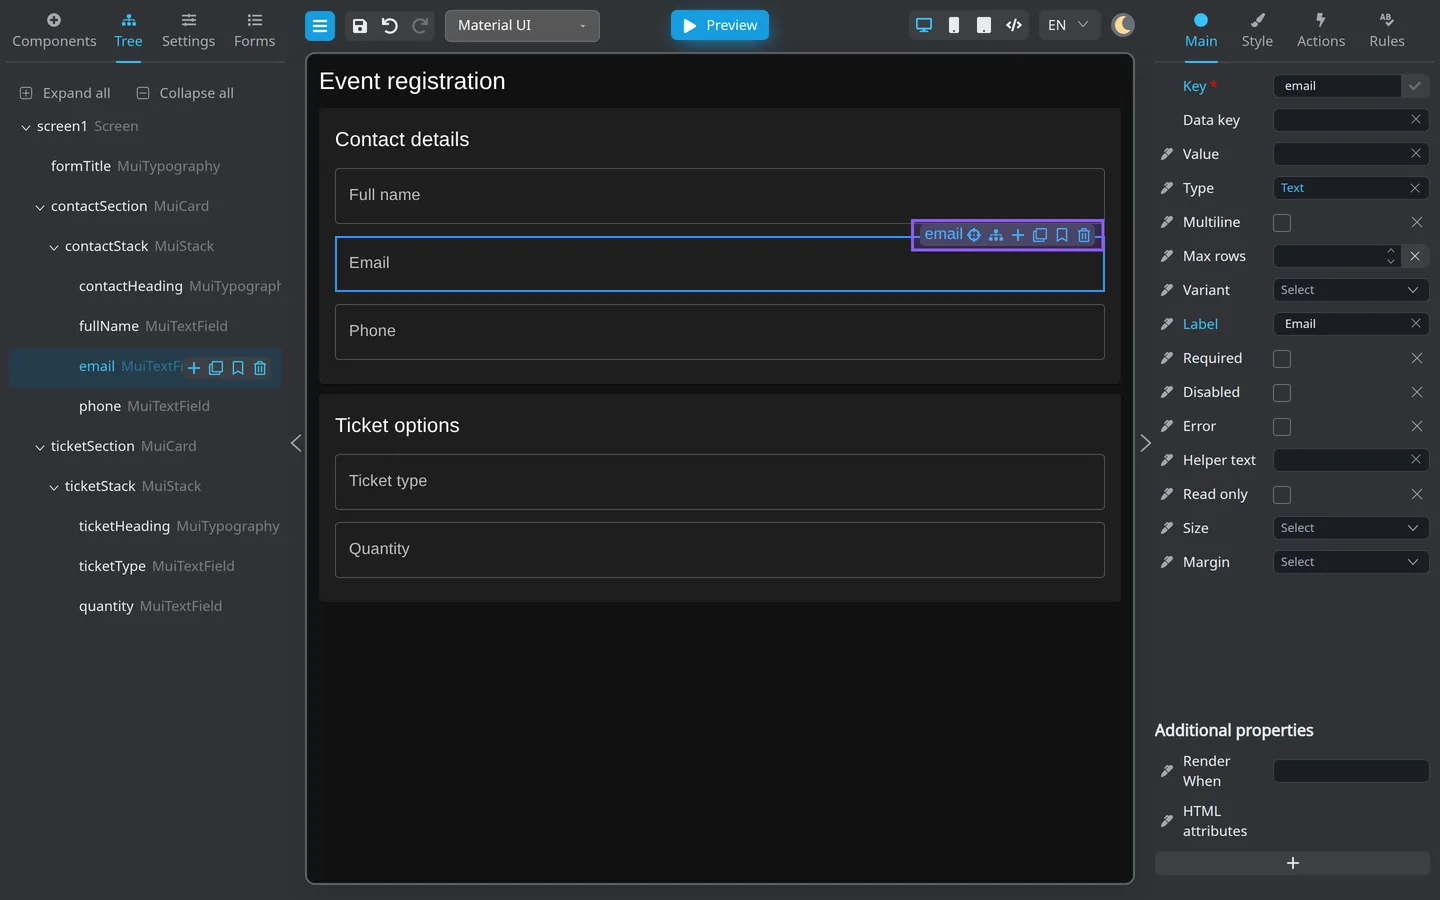
Task: Collapse the left panel arrow
Action: point(296,443)
